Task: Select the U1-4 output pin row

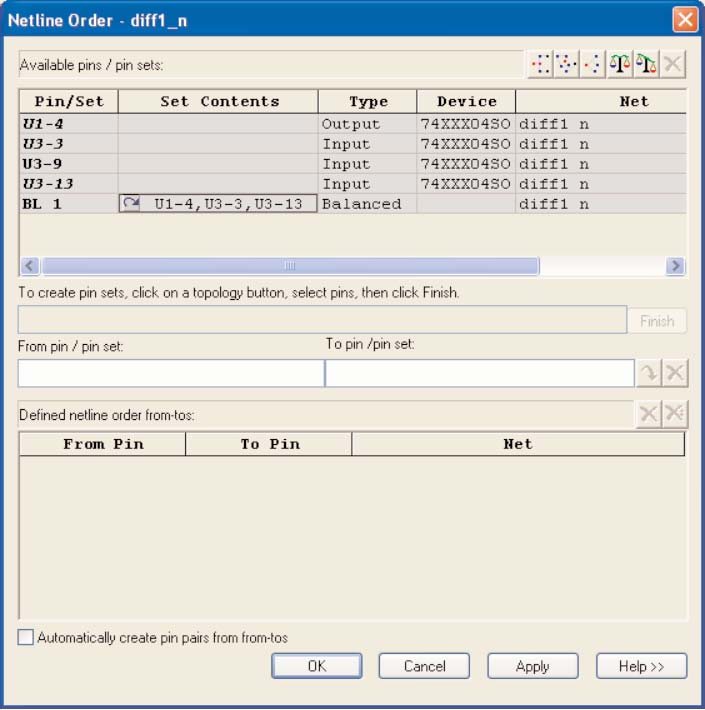Action: (x=69, y=124)
